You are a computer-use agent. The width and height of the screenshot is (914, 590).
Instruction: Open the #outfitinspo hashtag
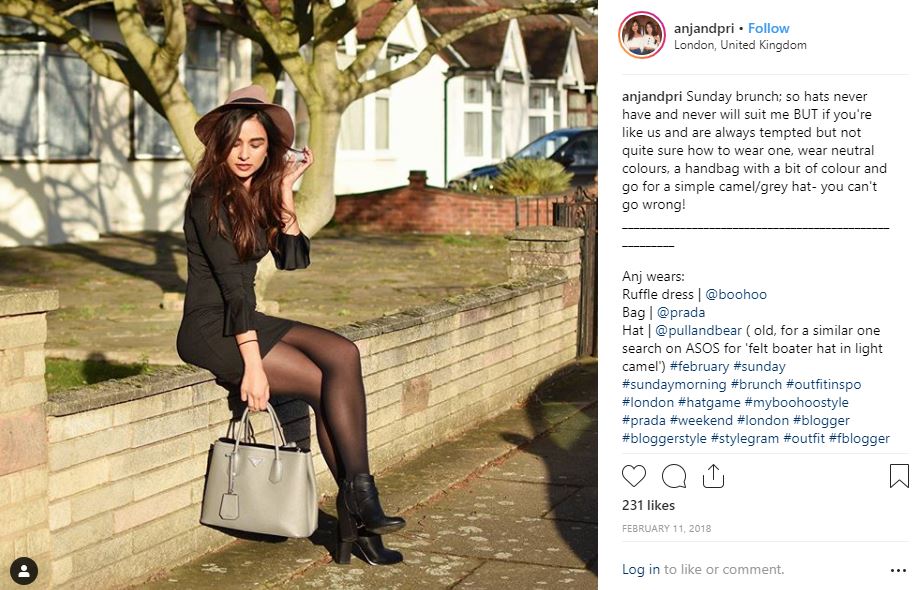tap(823, 385)
